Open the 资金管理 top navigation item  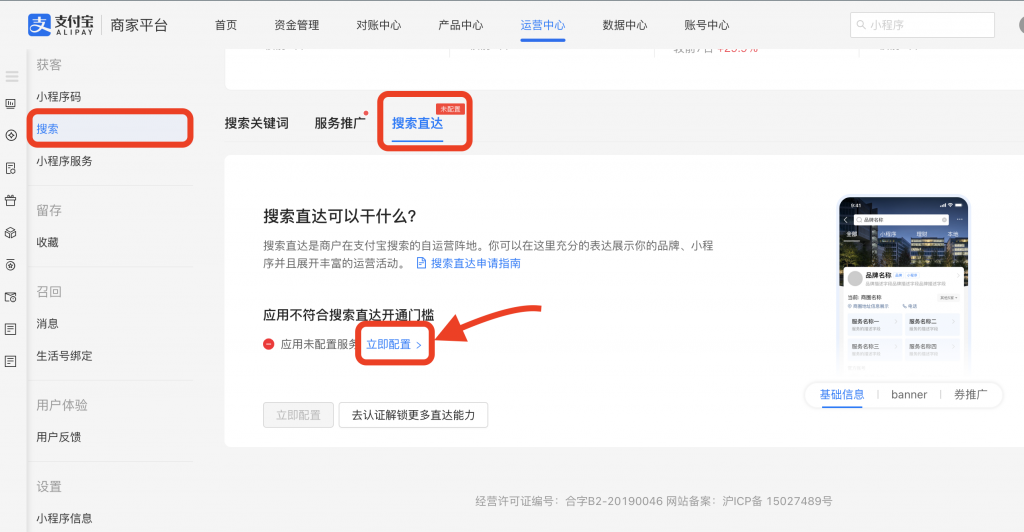click(296, 25)
